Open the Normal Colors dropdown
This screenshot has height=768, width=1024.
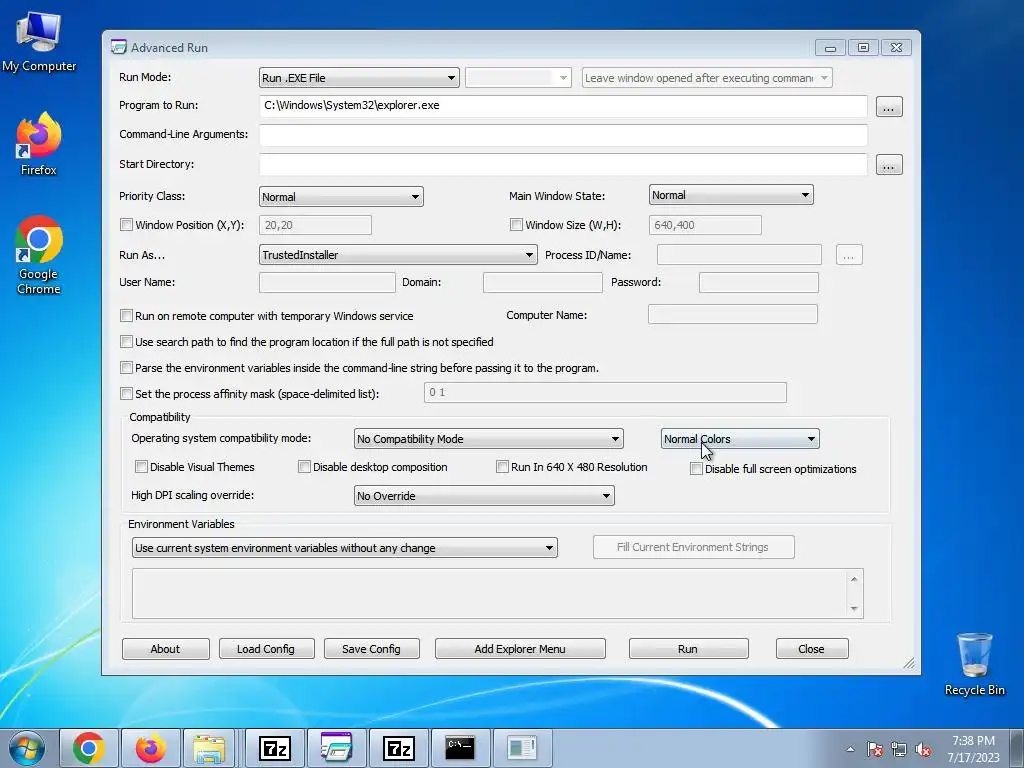[x=740, y=439]
